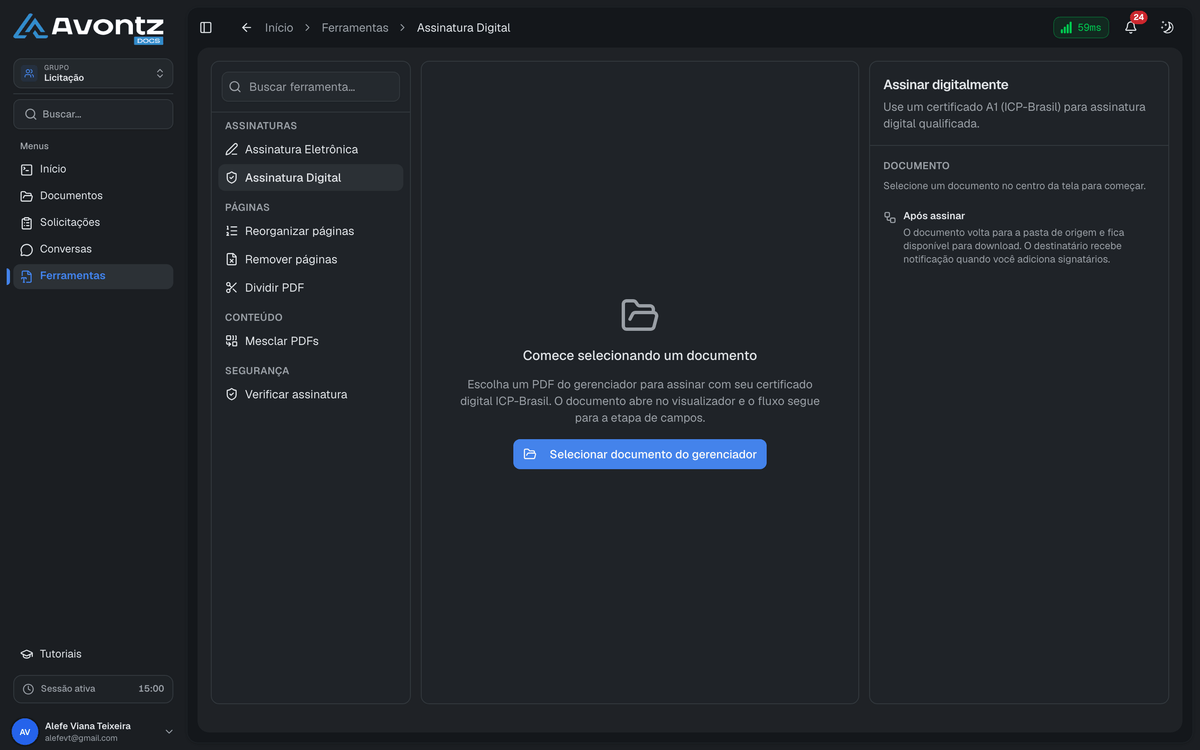Select Ferramentas menu item
The height and width of the screenshot is (750, 1200).
93,276
